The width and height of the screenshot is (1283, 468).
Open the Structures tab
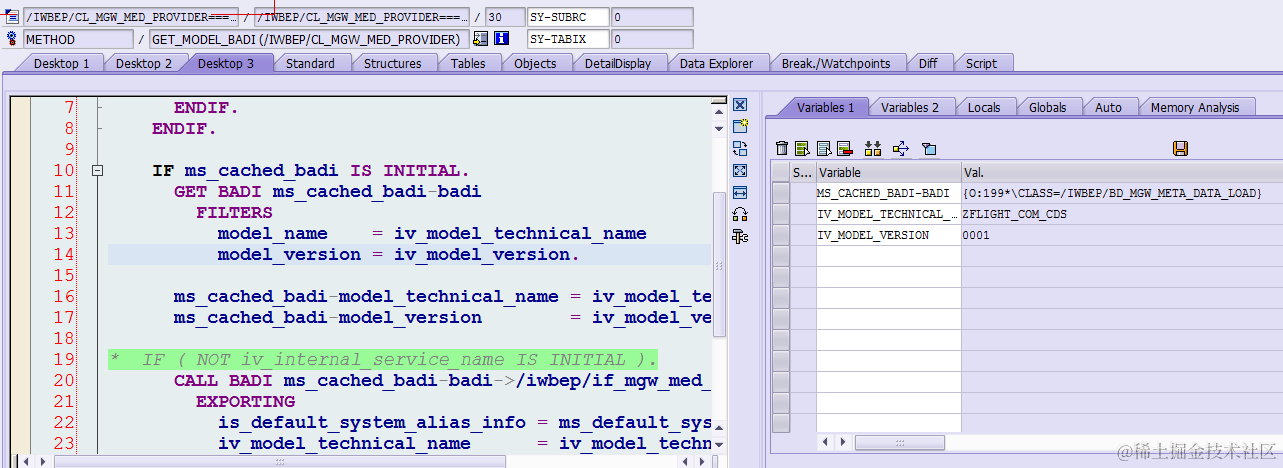[x=392, y=63]
